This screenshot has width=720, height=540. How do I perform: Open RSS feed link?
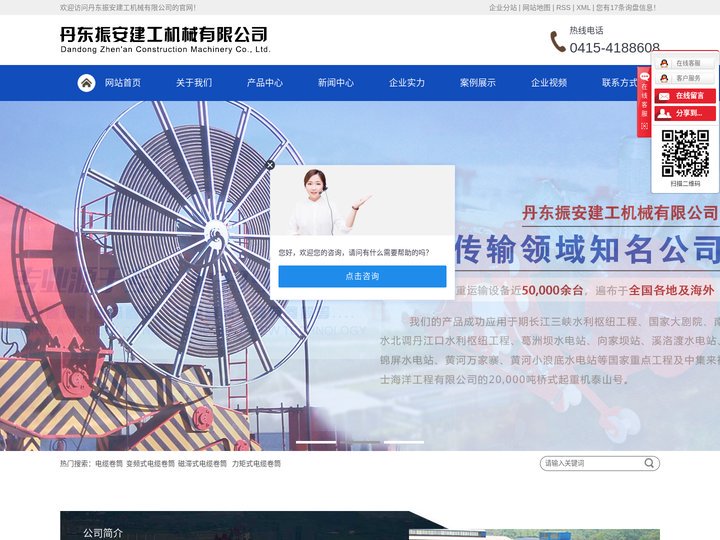pyautogui.click(x=563, y=8)
